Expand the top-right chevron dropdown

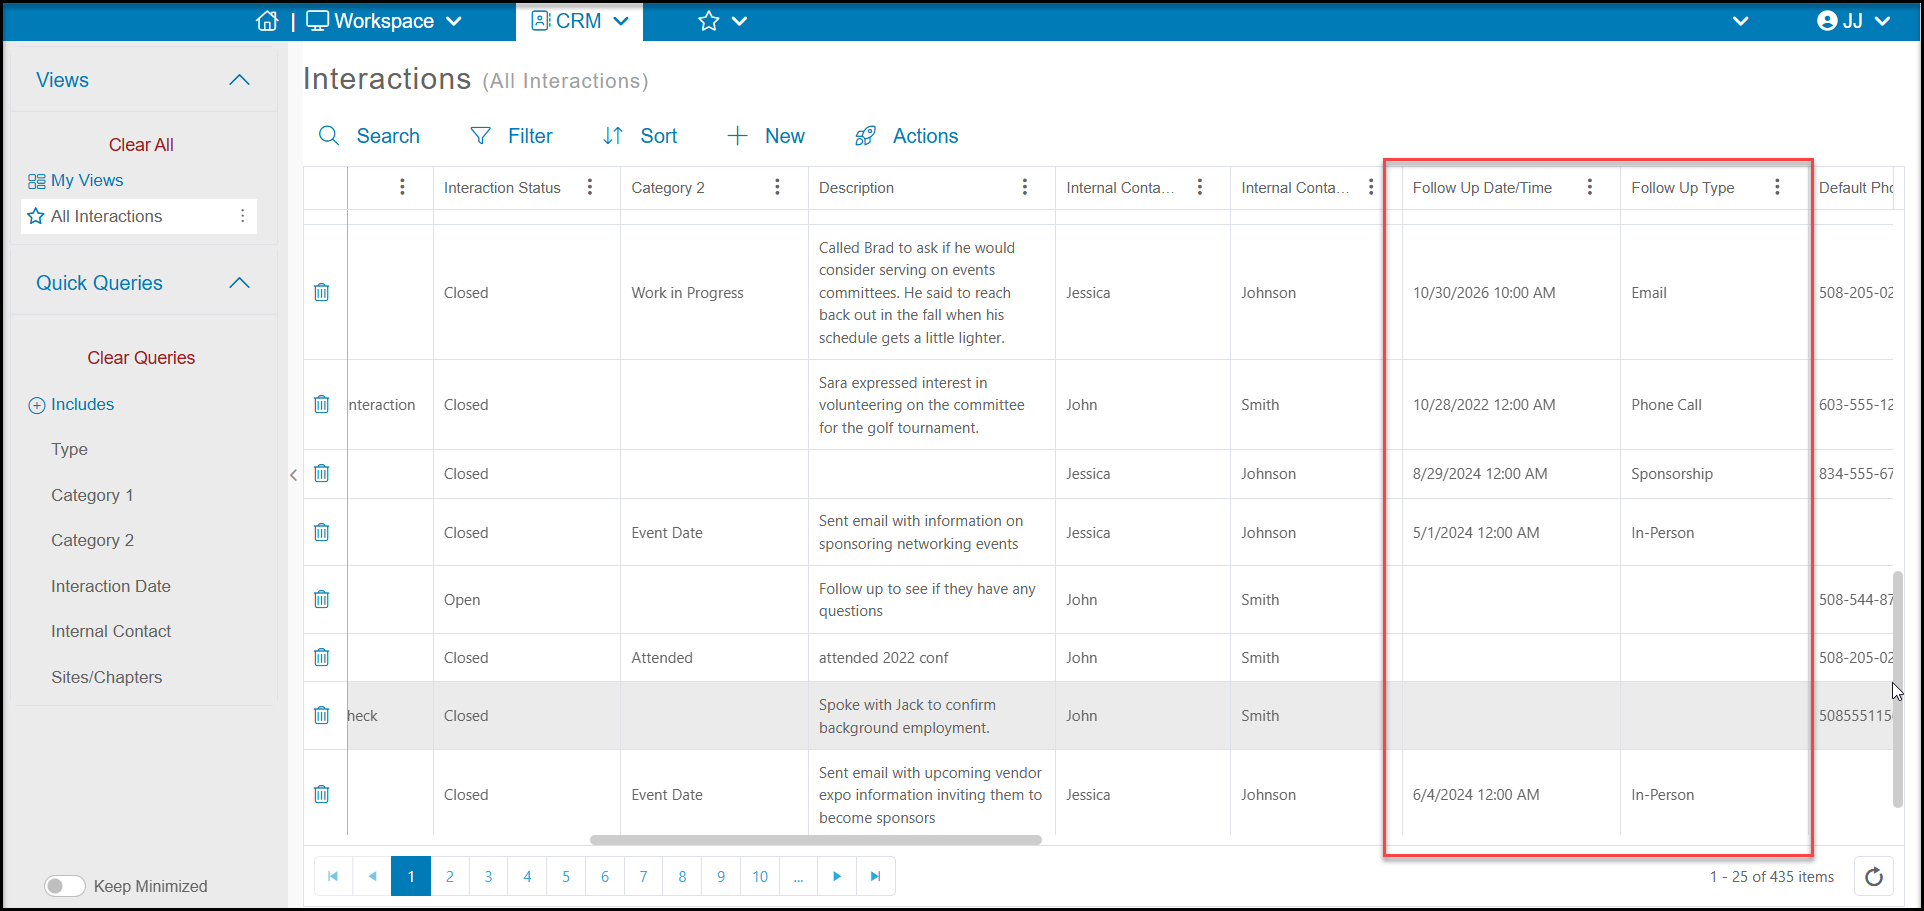point(1741,21)
